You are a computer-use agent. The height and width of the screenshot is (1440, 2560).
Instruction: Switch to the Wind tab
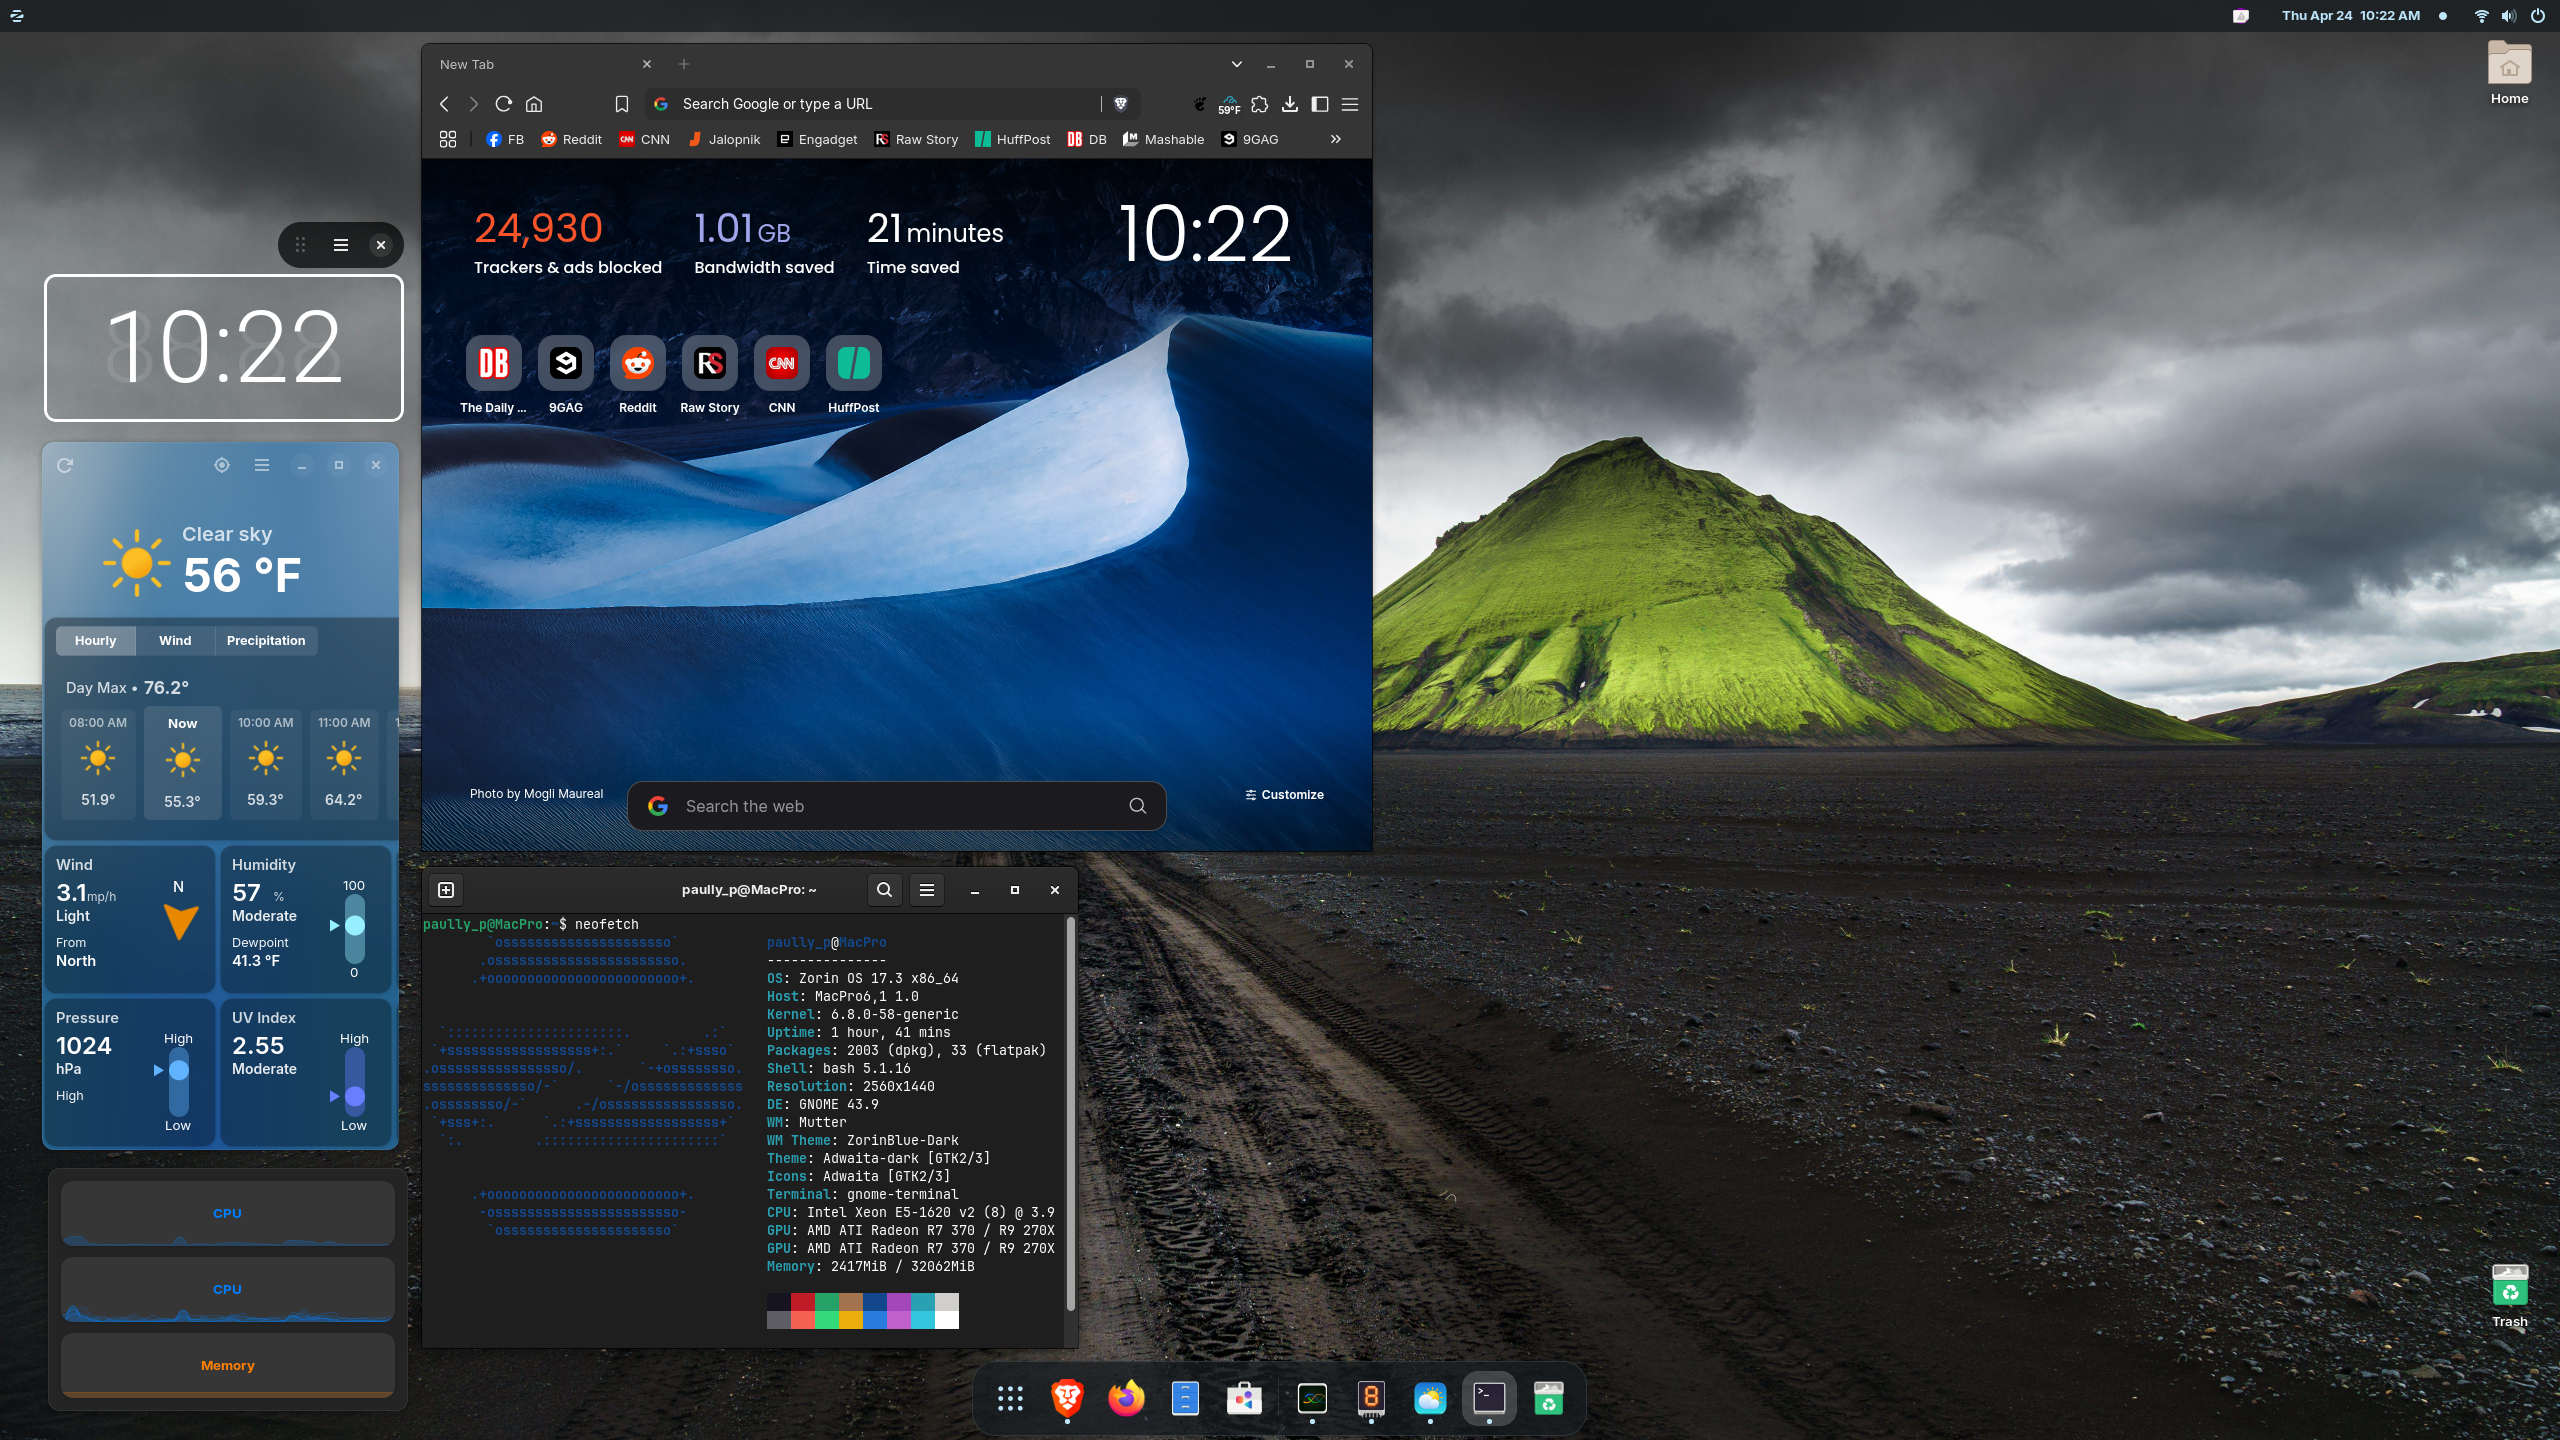[175, 641]
